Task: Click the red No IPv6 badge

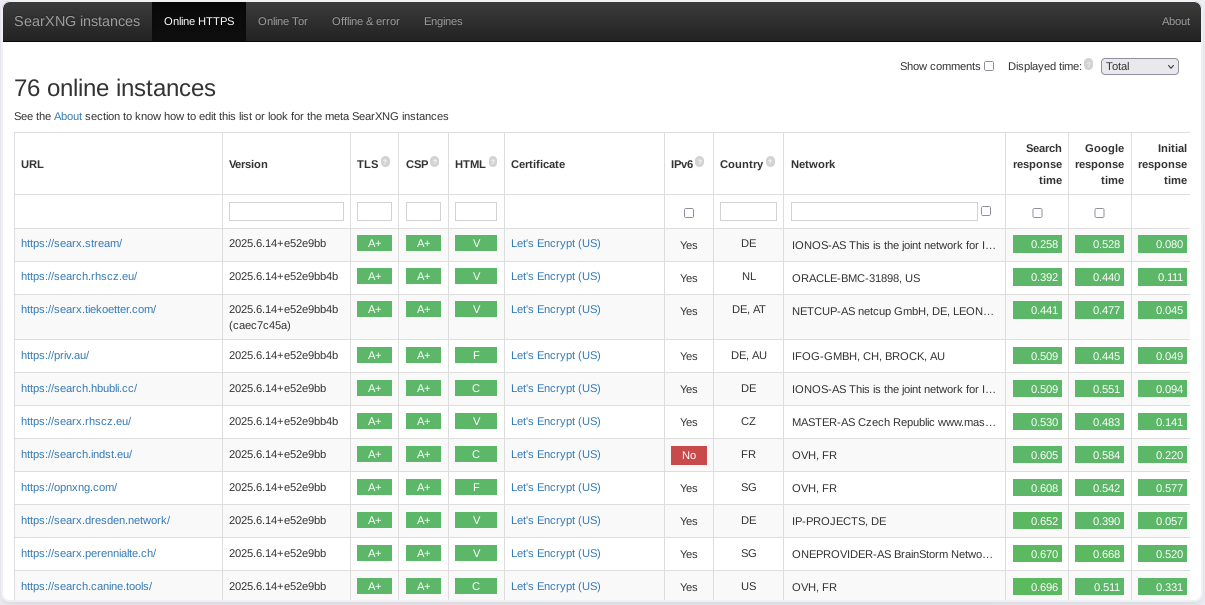Action: click(x=688, y=455)
